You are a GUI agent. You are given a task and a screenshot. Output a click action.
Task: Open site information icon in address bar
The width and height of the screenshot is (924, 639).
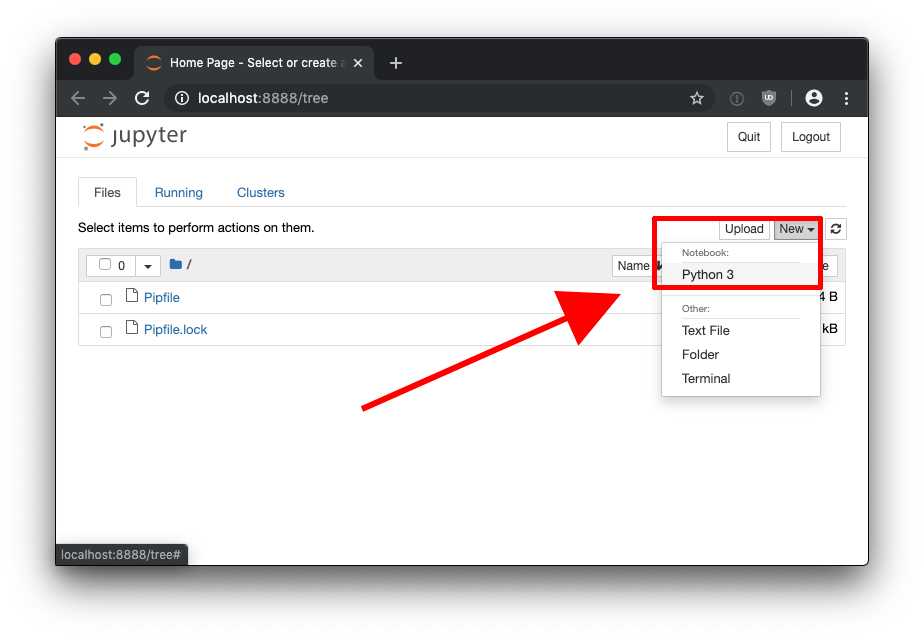[x=182, y=98]
